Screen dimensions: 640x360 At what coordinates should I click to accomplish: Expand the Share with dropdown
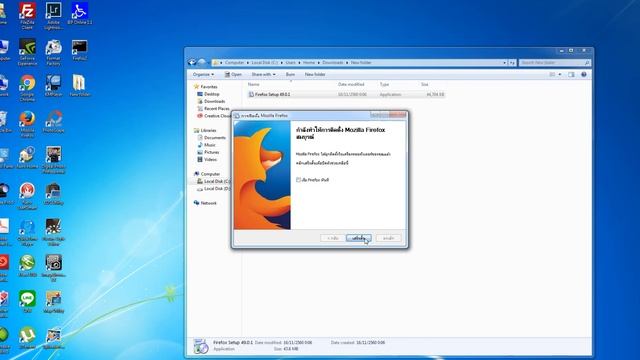point(263,74)
